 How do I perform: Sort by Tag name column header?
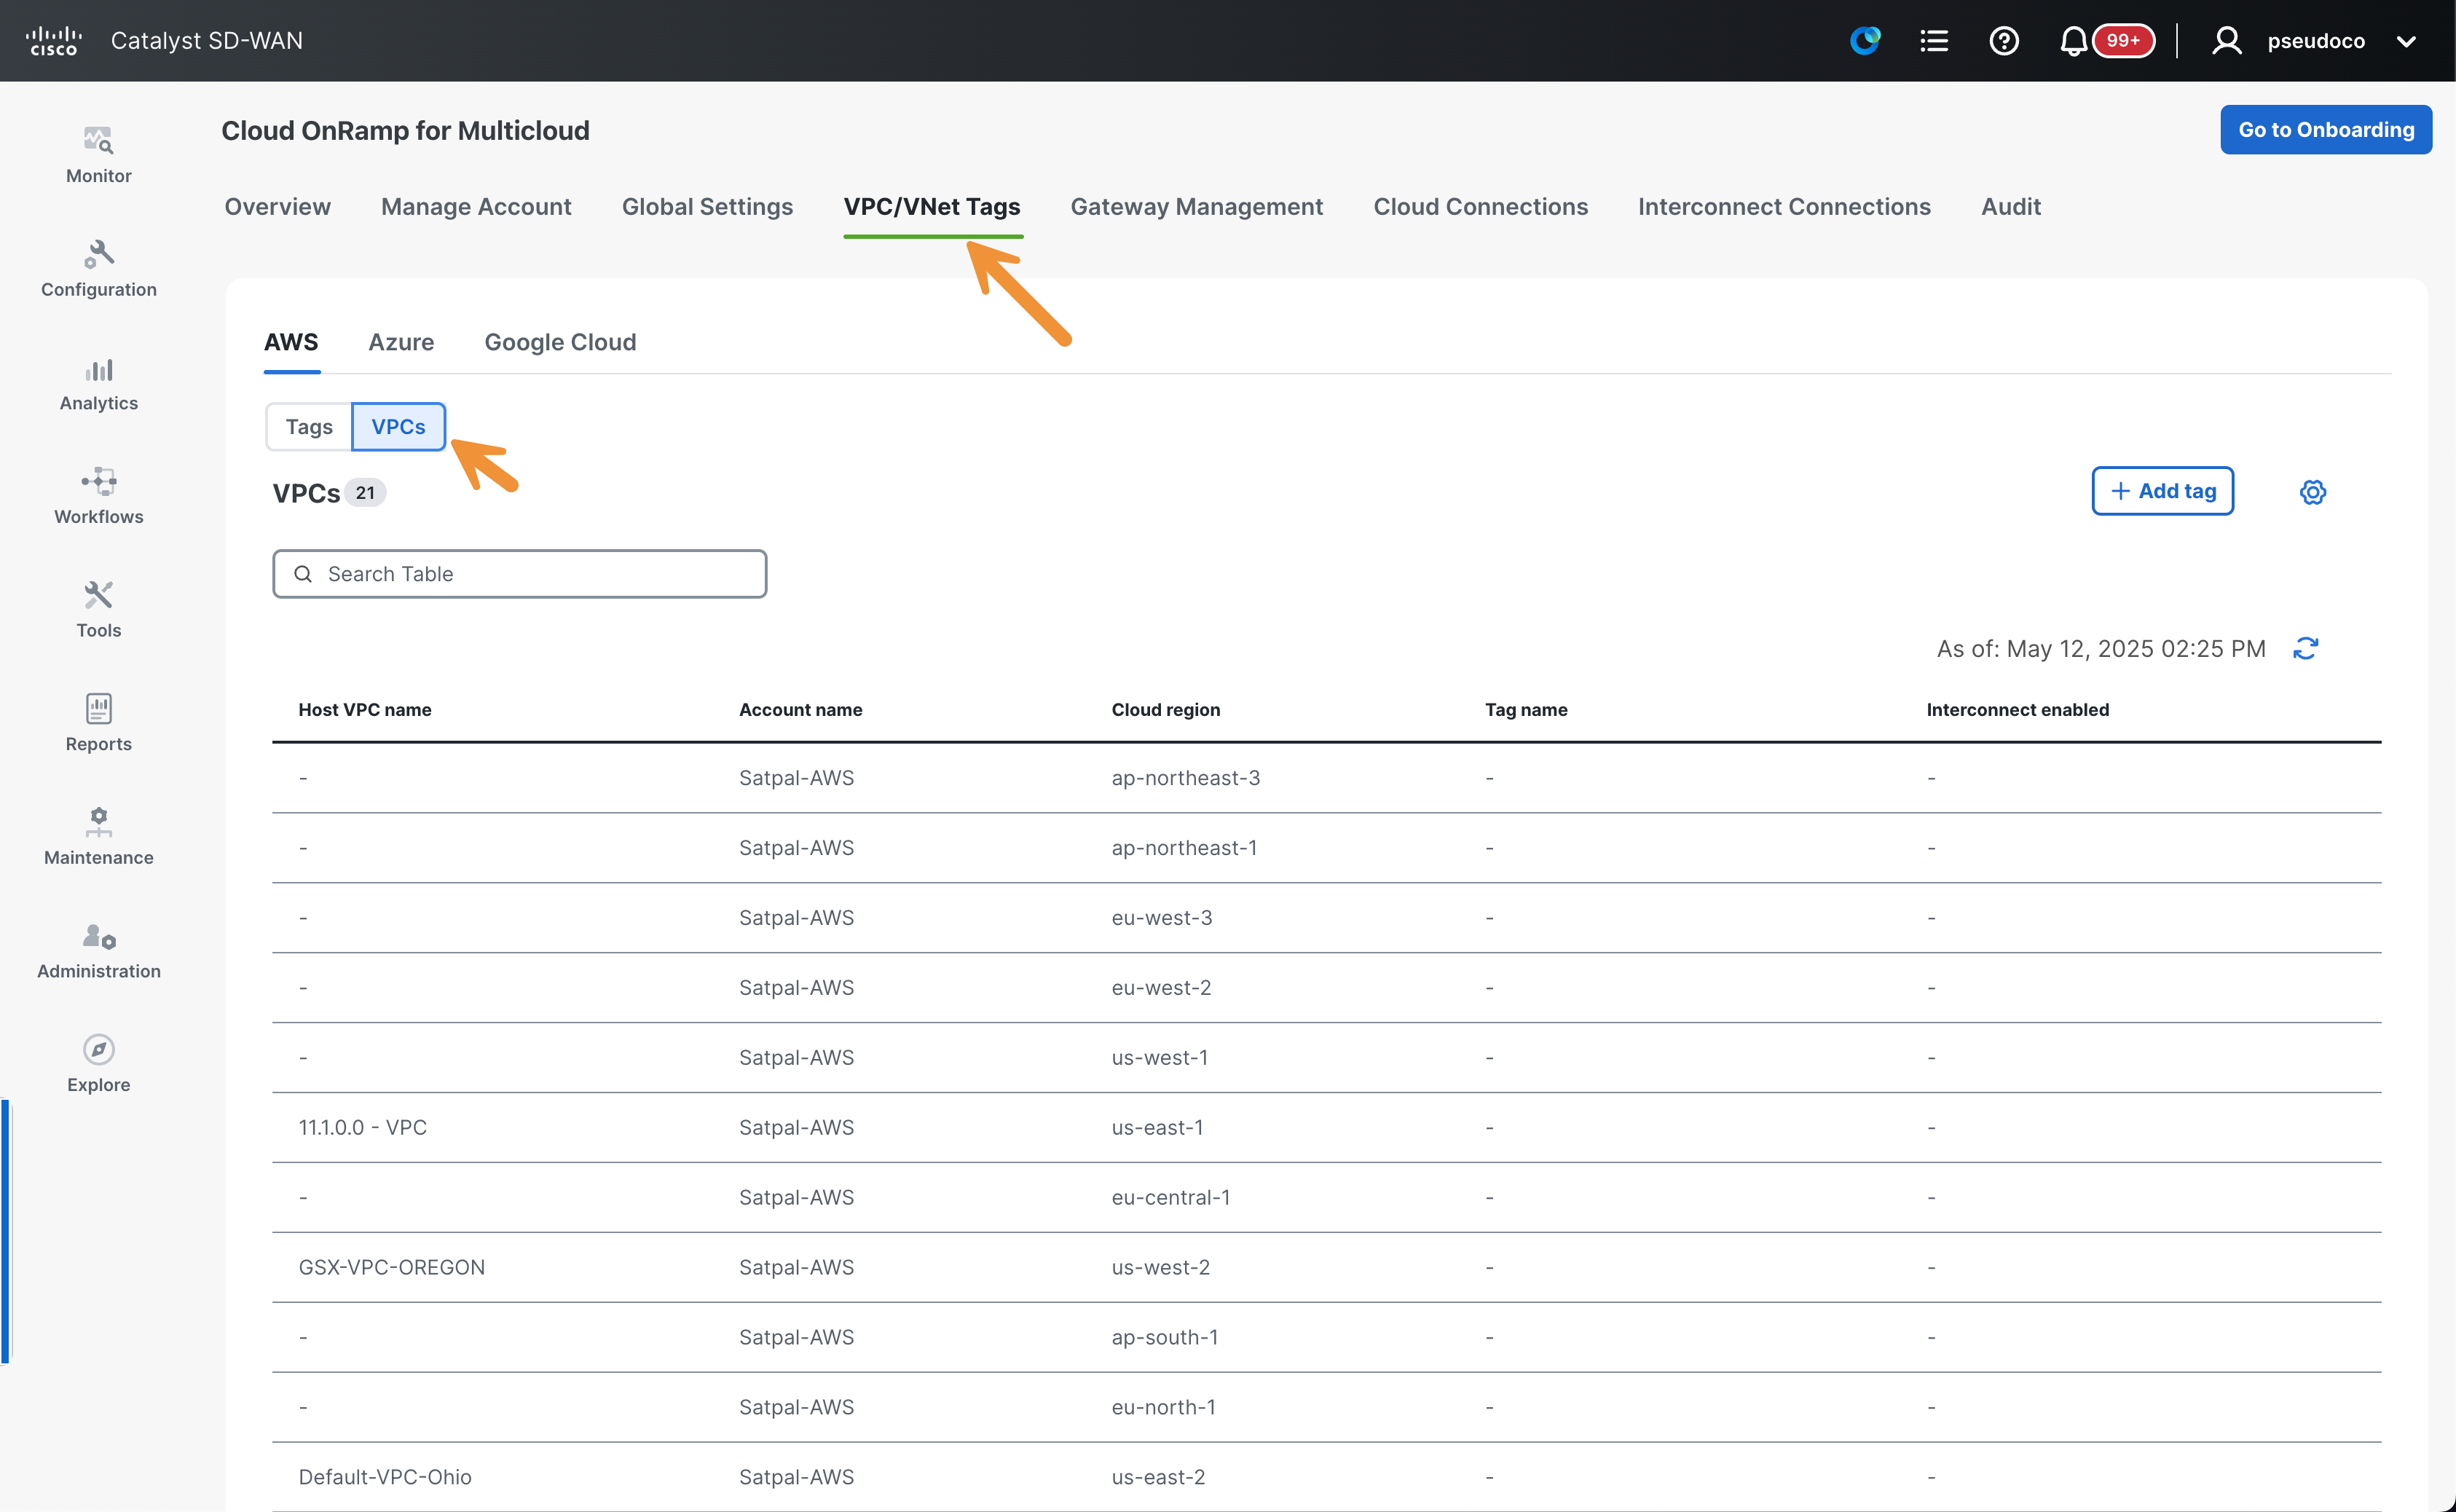1525,710
